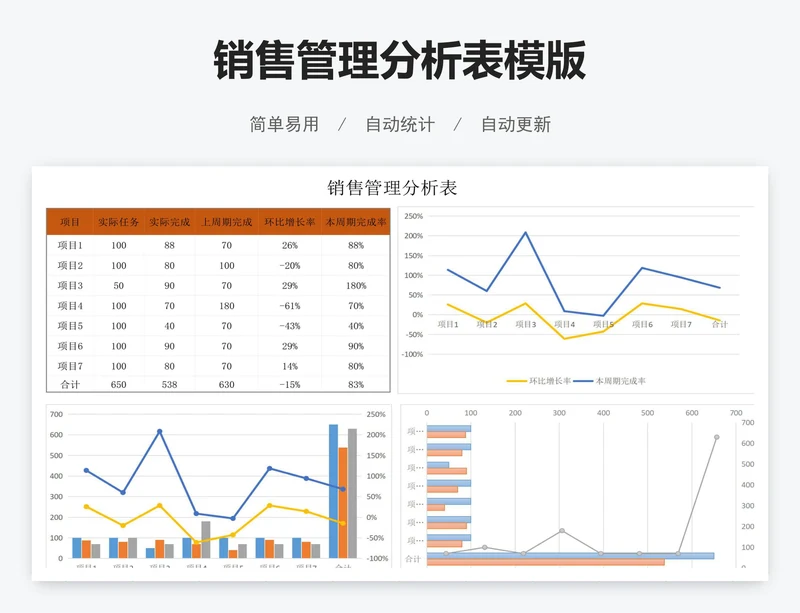The width and height of the screenshot is (800, 613).
Task: Click the 项目2 row label in table
Action: tap(70, 265)
